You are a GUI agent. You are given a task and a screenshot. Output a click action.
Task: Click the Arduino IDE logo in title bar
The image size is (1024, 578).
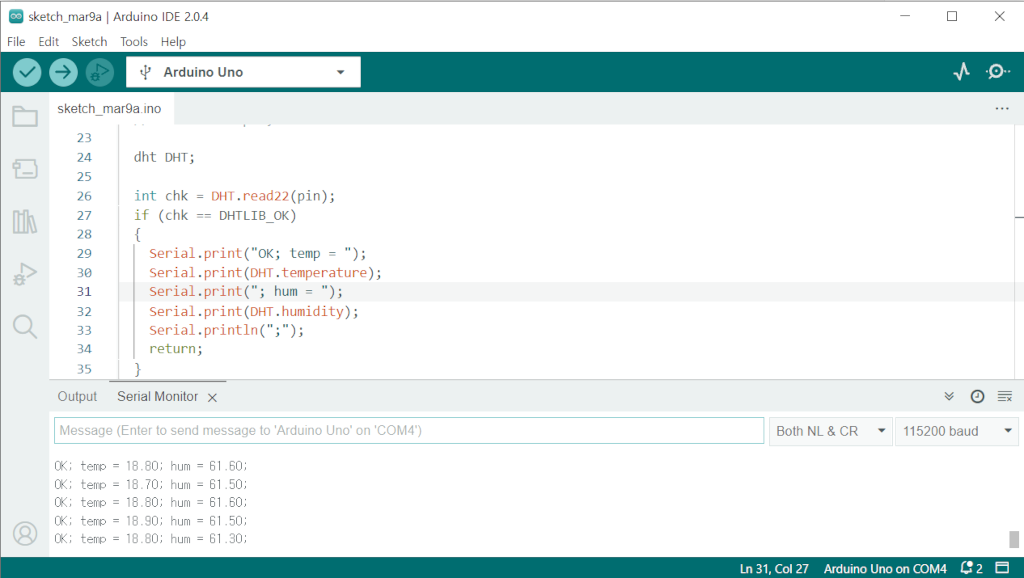[16, 16]
